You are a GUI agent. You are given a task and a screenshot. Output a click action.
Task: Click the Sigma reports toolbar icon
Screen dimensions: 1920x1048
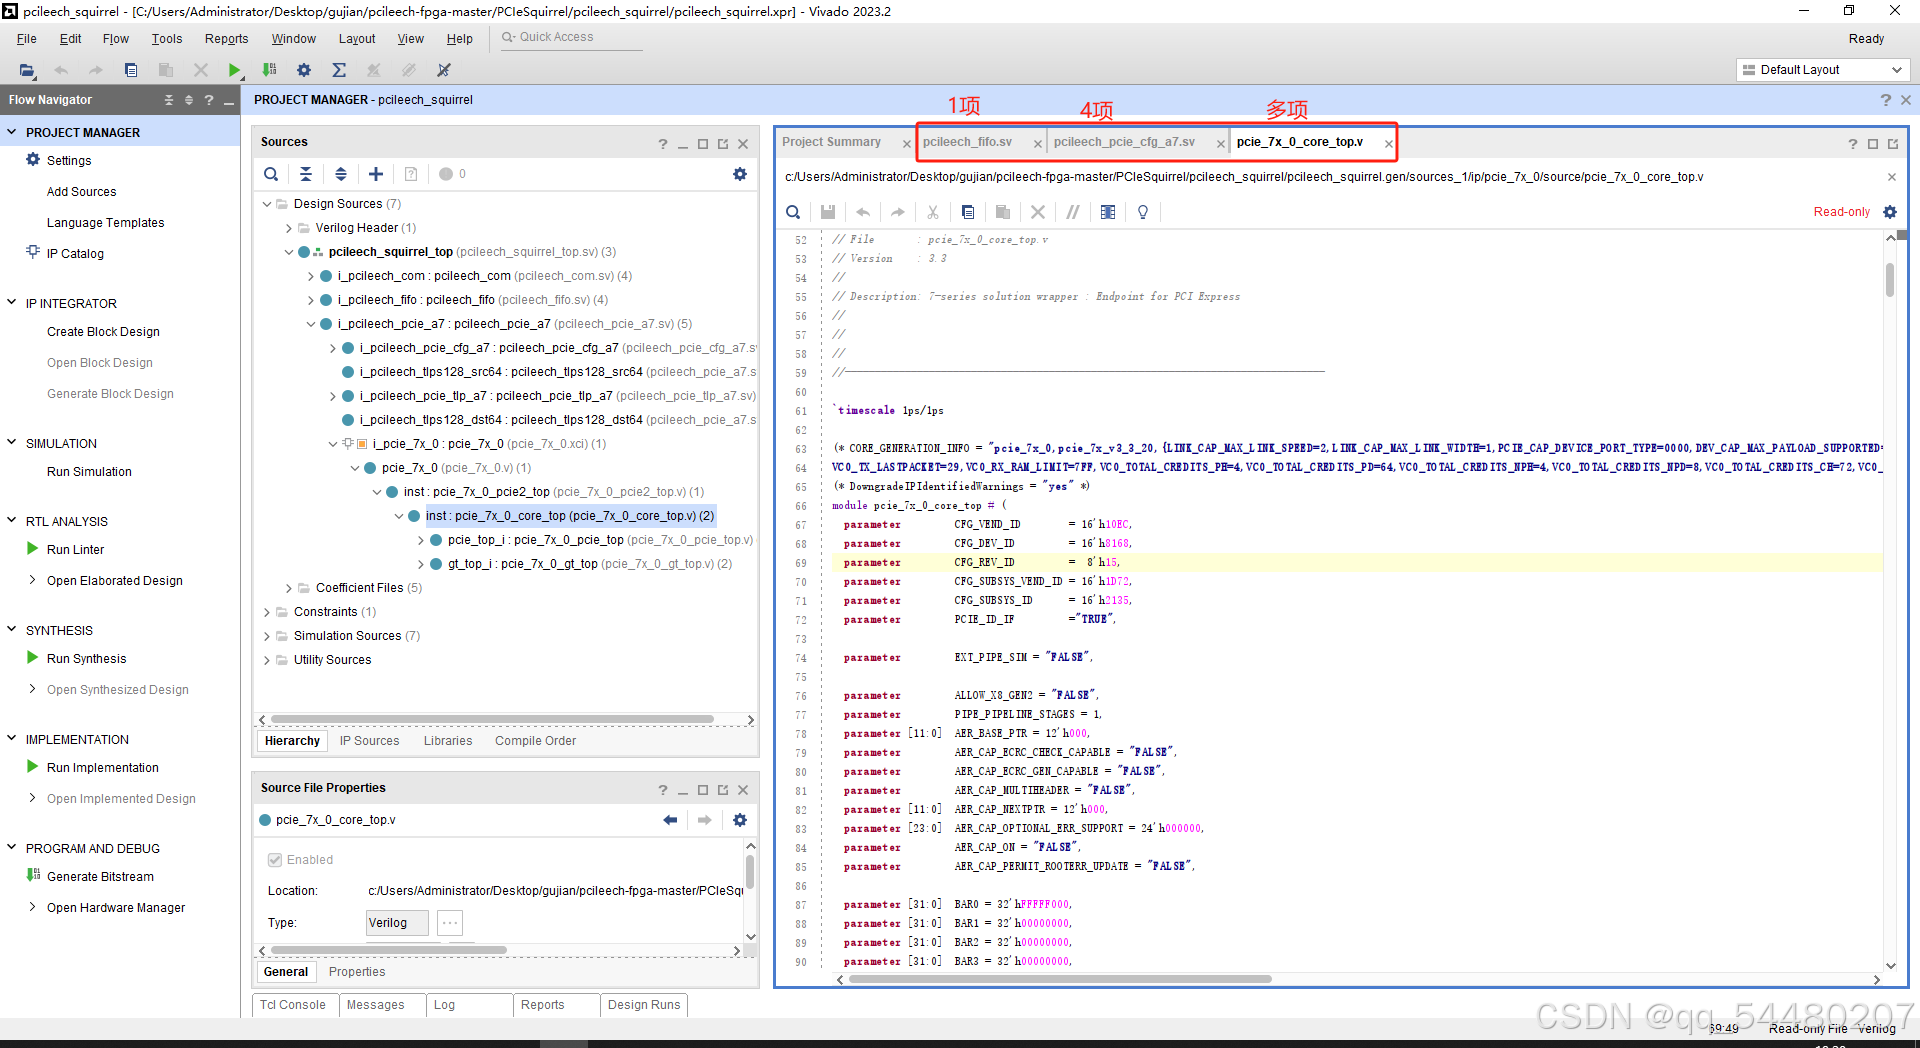coord(339,70)
